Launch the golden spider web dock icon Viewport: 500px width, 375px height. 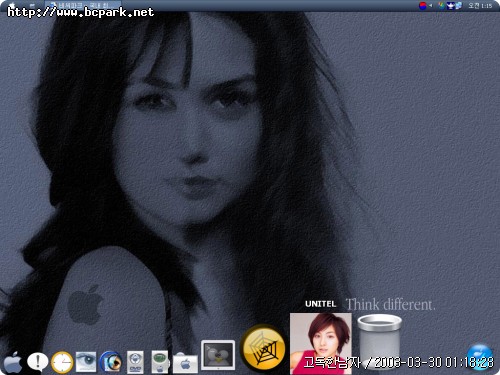tap(264, 349)
